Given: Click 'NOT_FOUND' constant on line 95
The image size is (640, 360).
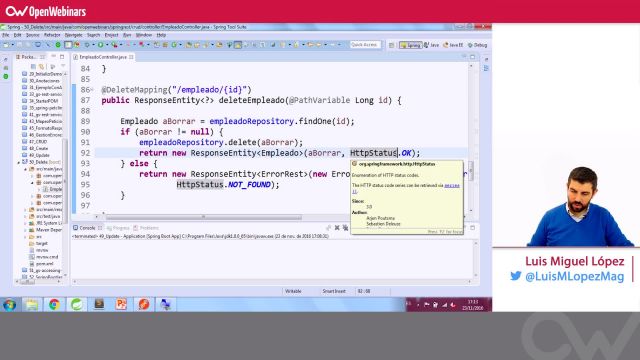Looking at the screenshot, I should [x=249, y=184].
